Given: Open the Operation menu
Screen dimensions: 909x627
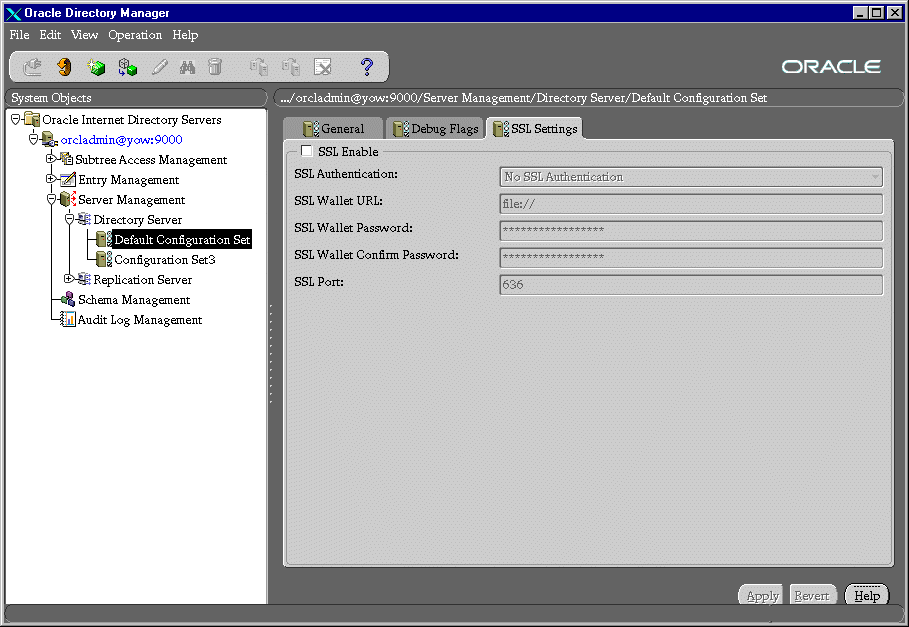Looking at the screenshot, I should click(135, 35).
